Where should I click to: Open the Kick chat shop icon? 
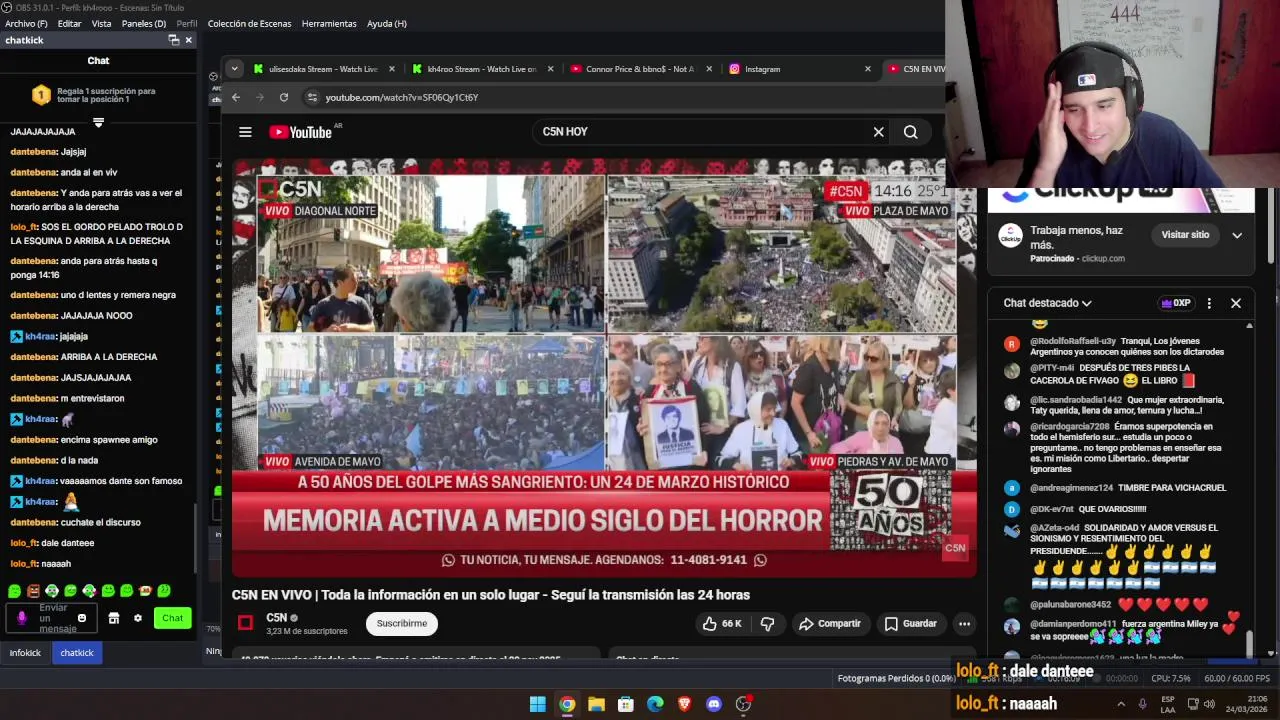[113, 618]
